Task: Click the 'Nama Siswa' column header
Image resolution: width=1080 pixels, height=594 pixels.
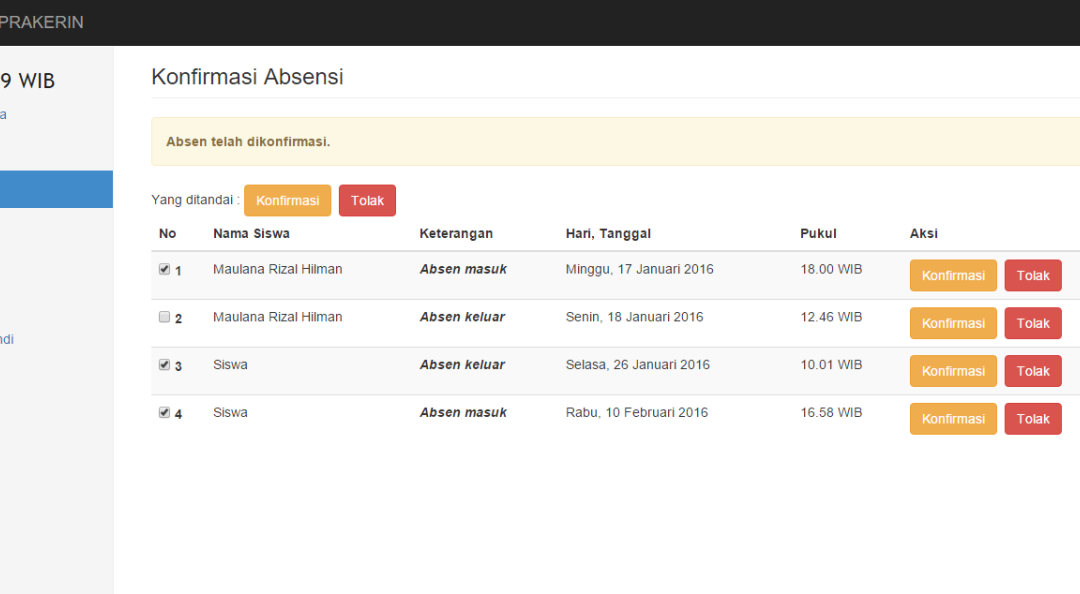Action: (x=251, y=234)
